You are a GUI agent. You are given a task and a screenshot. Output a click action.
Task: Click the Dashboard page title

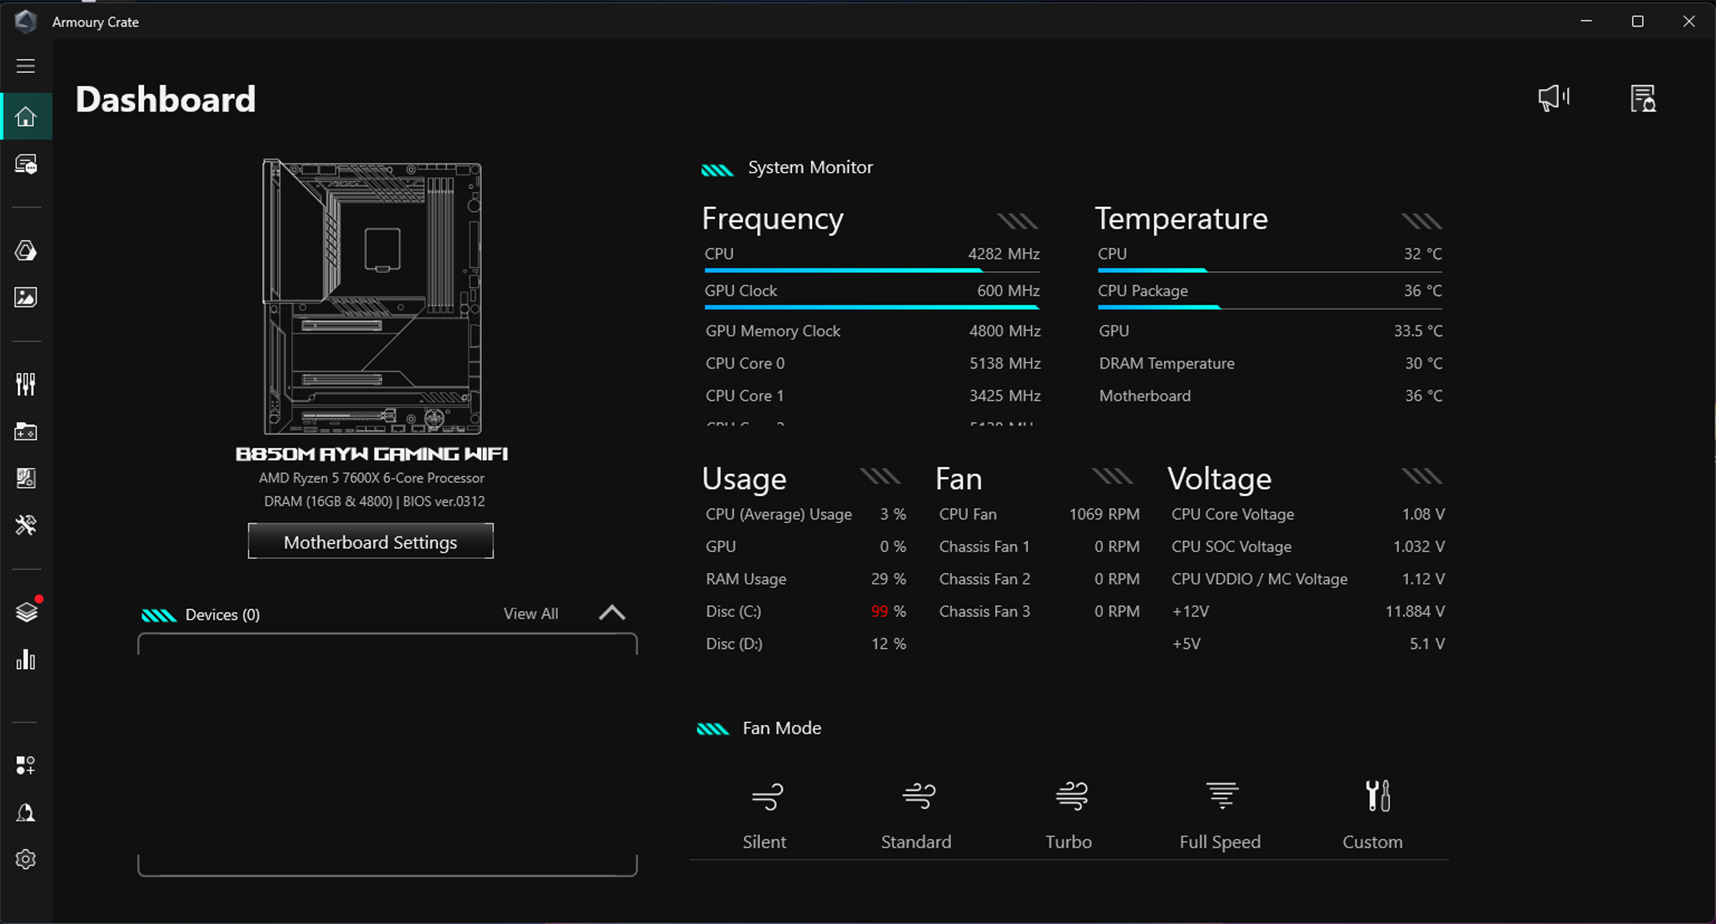point(166,99)
